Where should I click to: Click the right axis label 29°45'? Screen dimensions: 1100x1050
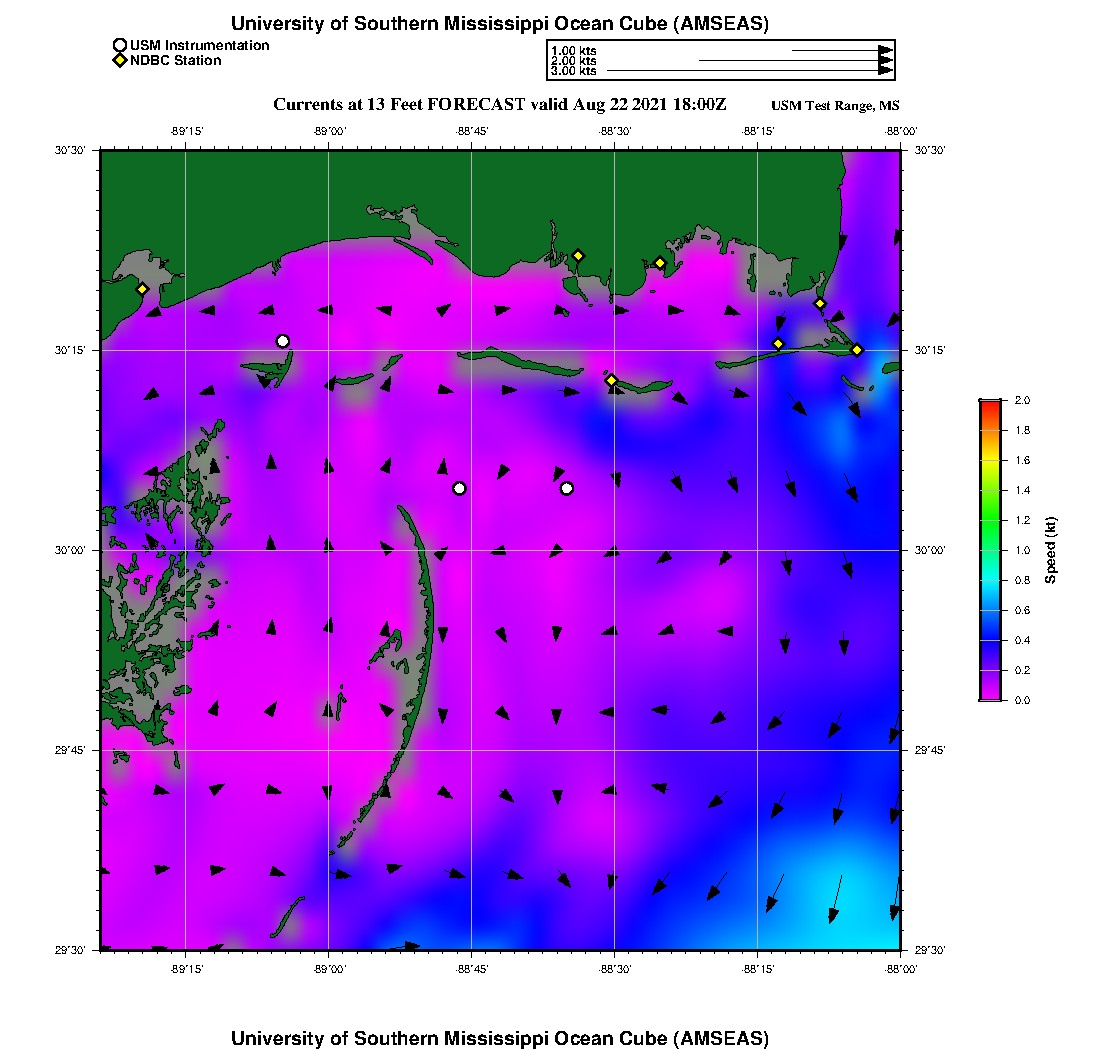[x=930, y=750]
